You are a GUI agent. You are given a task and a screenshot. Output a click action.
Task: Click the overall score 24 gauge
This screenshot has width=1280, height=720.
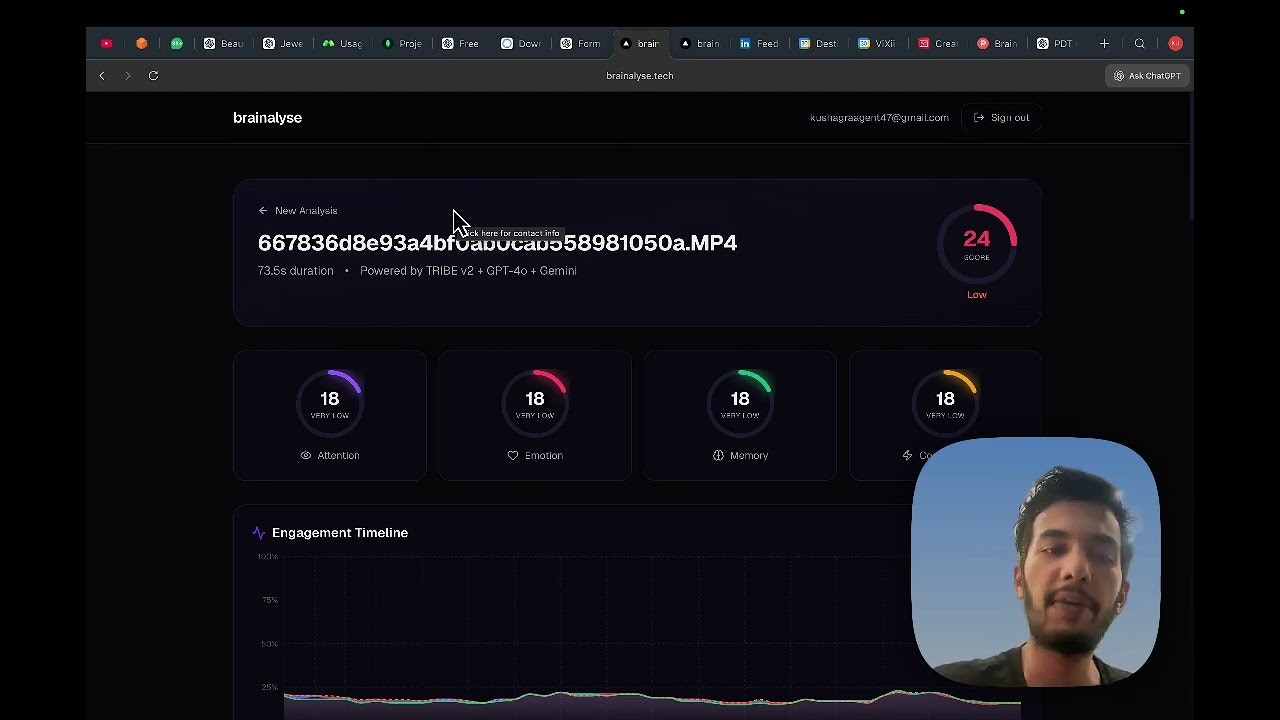point(977,243)
